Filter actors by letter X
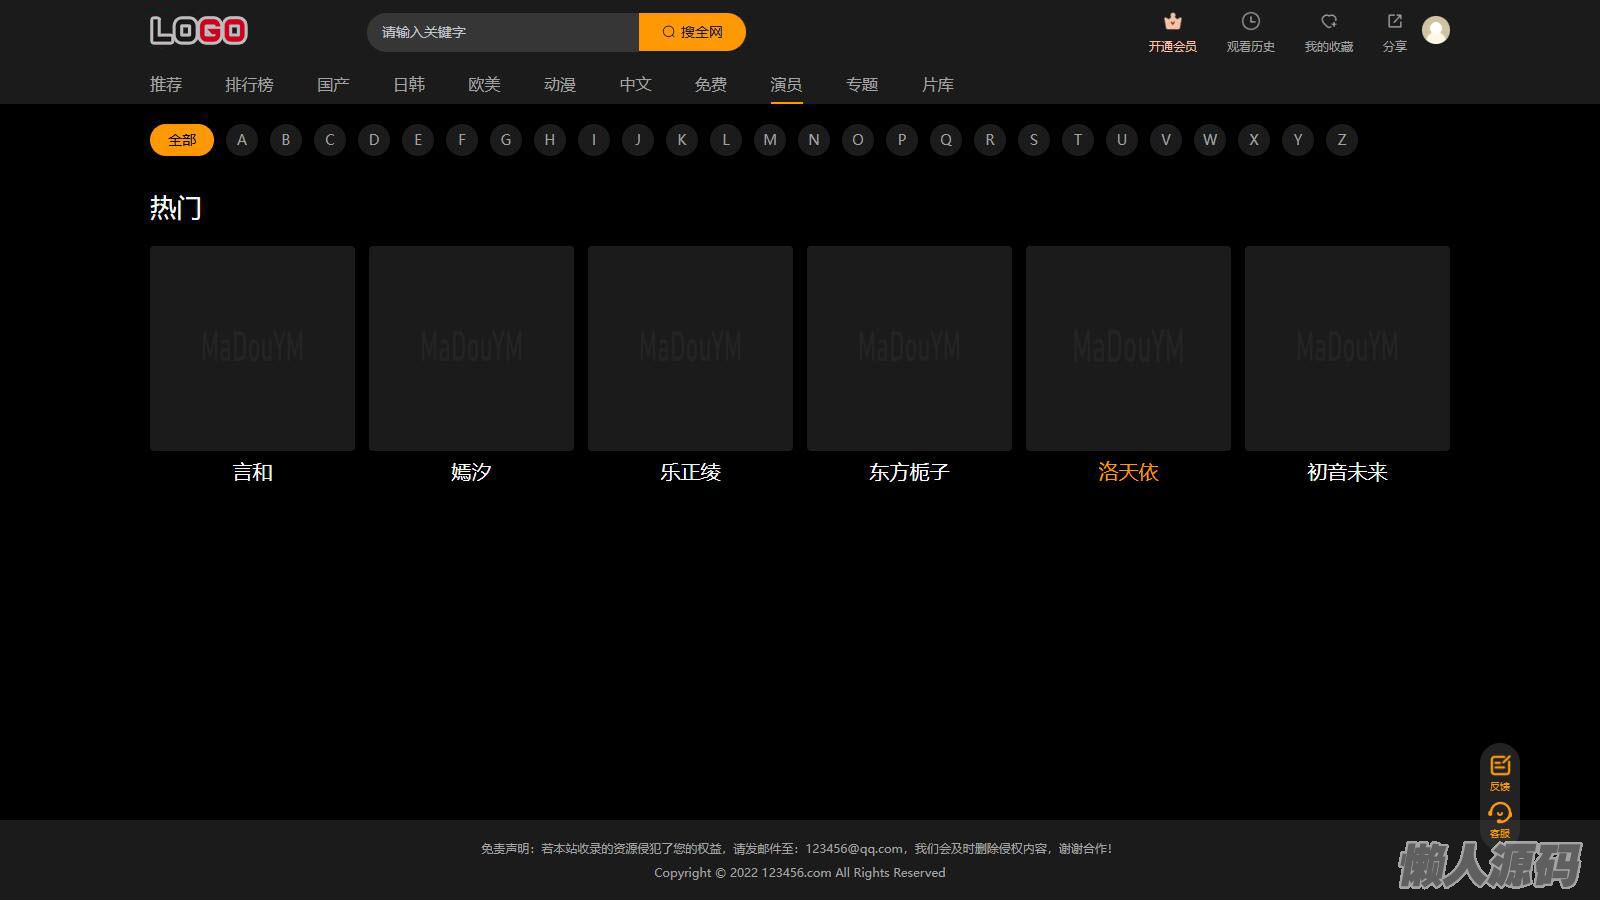 click(1254, 140)
